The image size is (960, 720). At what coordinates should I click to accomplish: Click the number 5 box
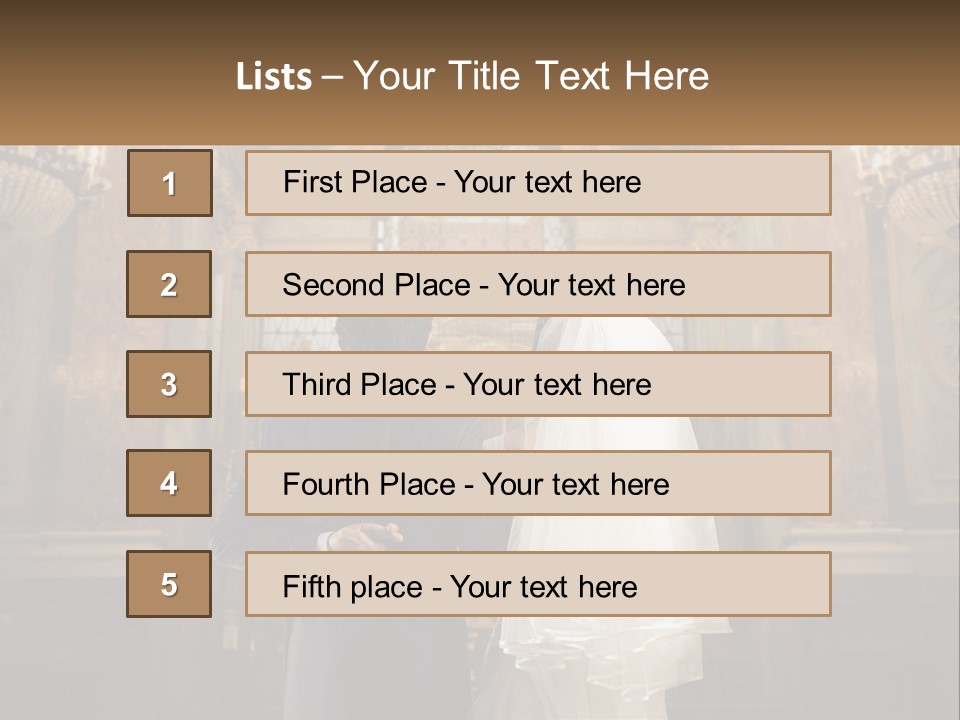point(169,584)
